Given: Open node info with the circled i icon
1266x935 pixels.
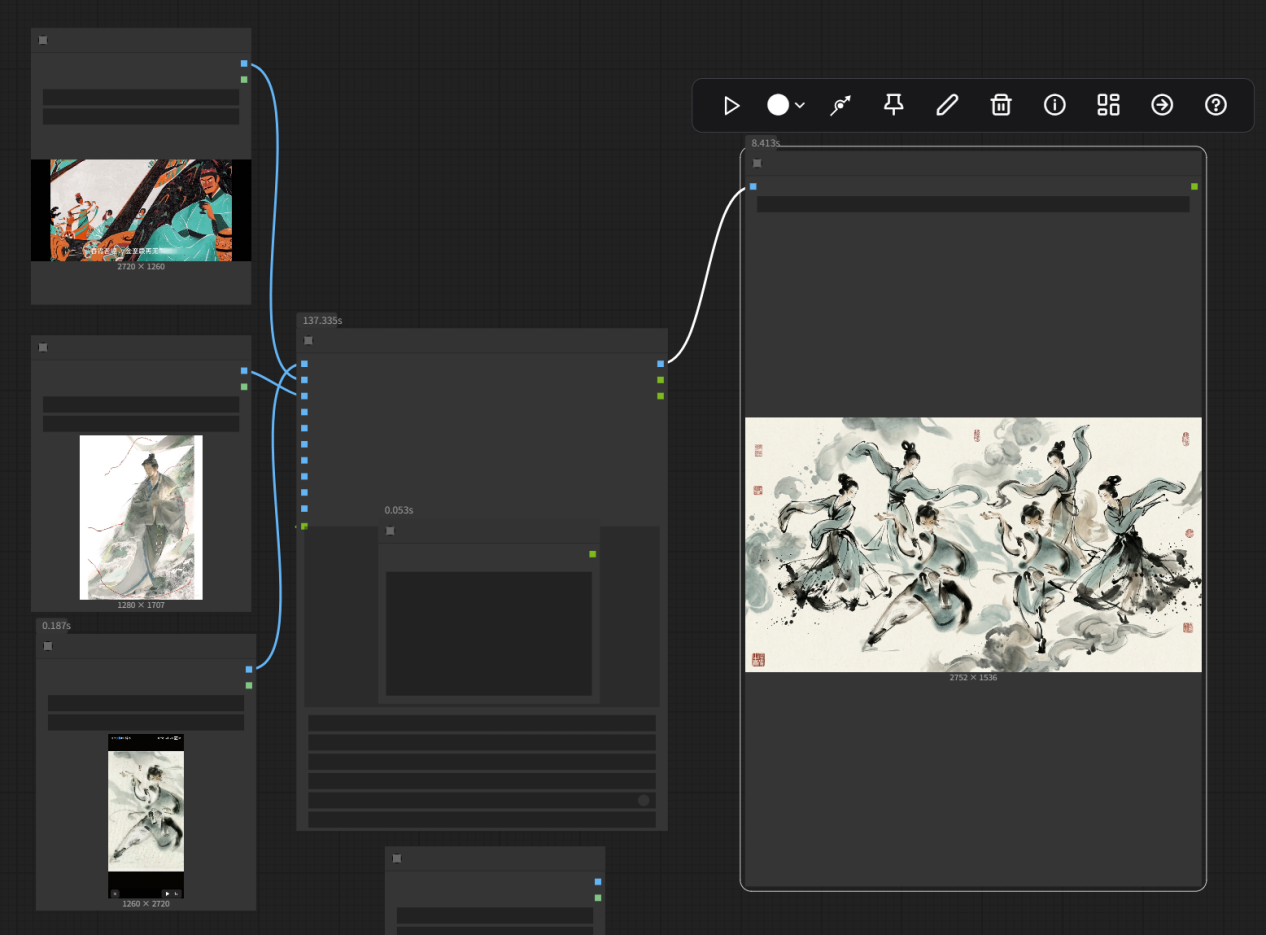Looking at the screenshot, I should tap(1054, 105).
